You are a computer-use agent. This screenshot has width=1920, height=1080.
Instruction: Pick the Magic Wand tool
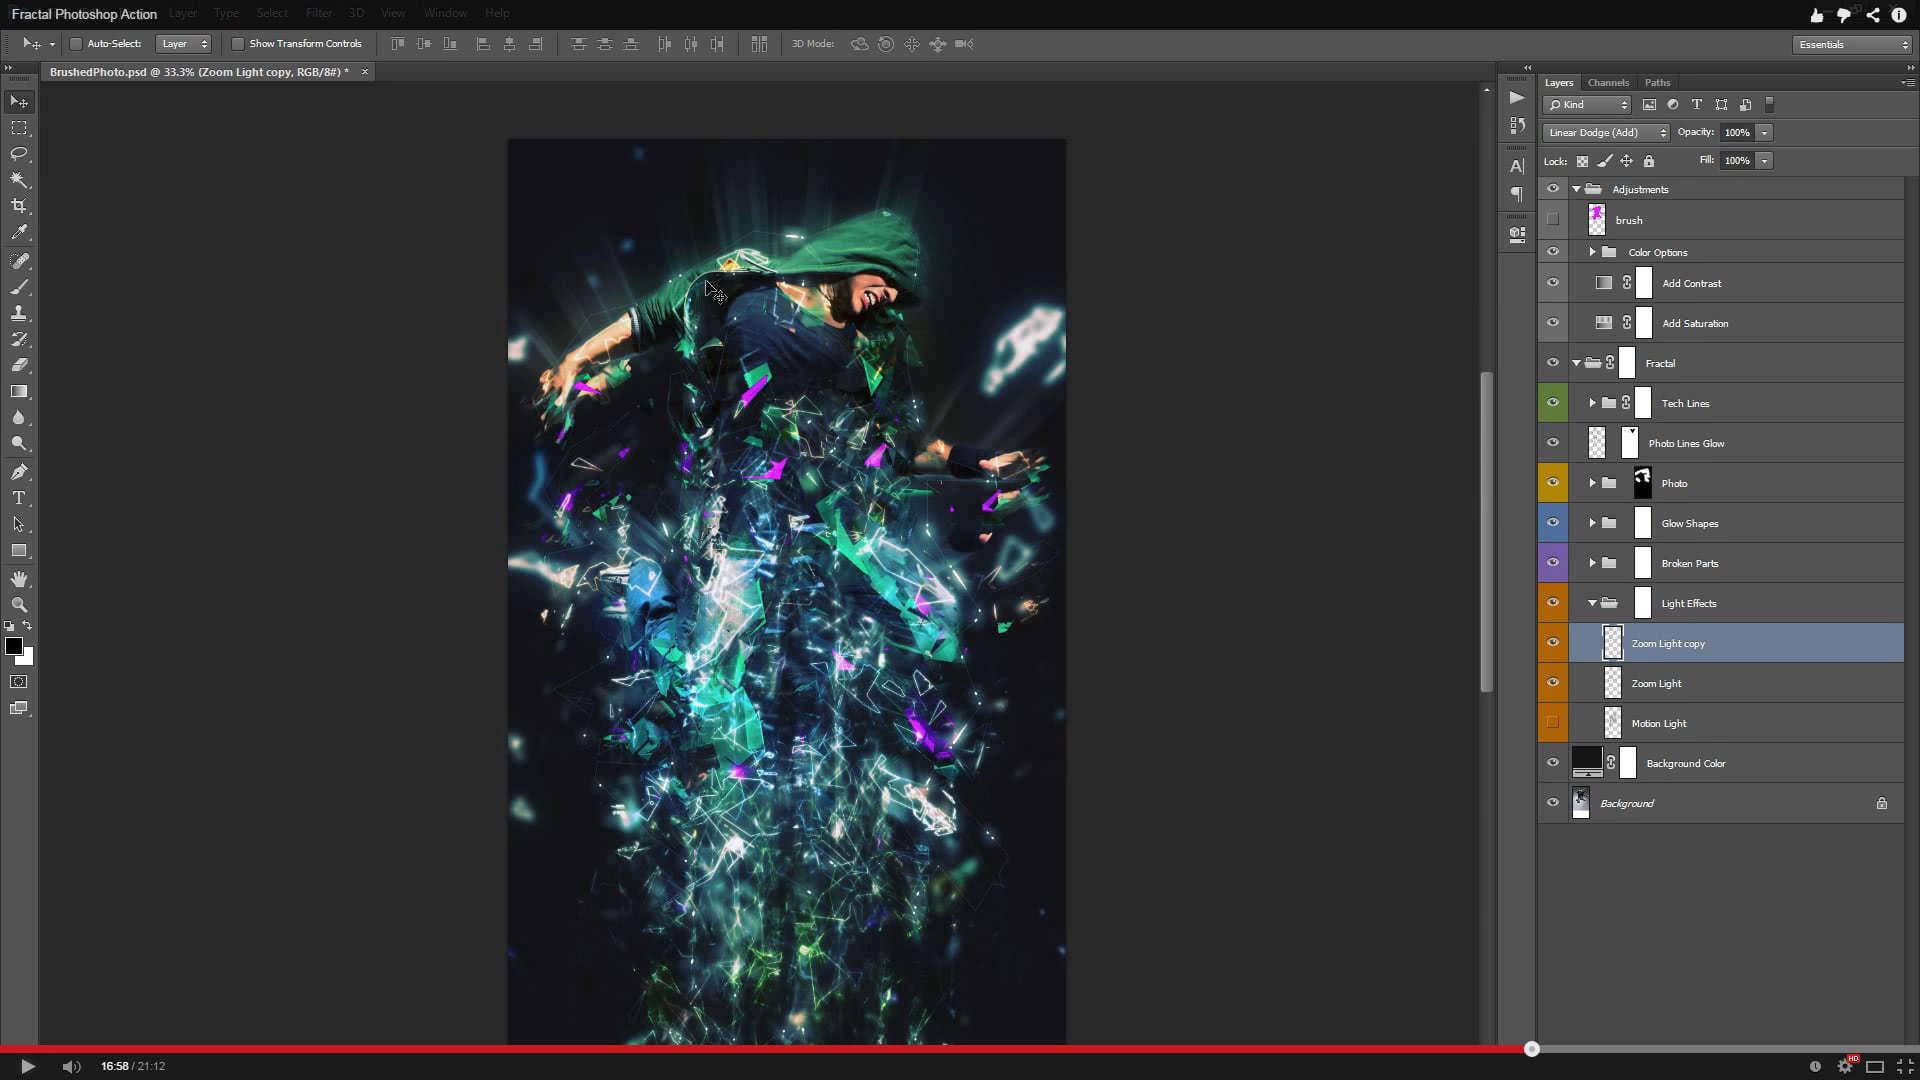pos(19,180)
